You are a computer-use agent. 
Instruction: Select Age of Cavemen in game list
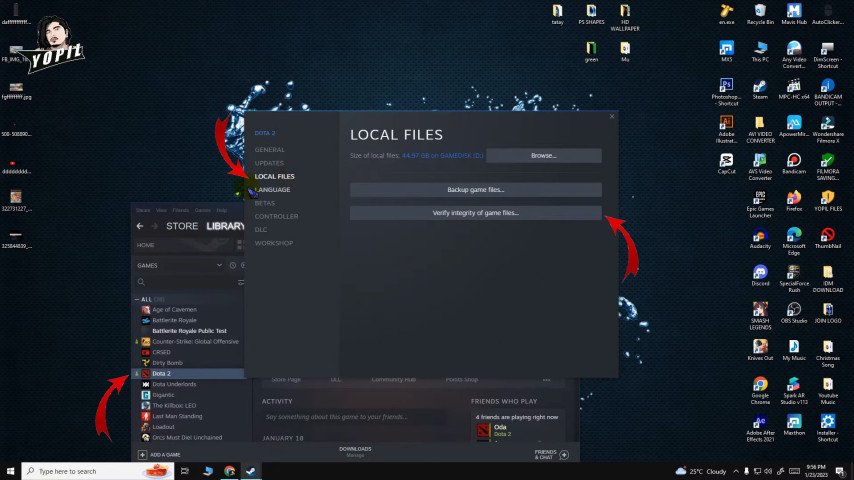click(x=174, y=309)
